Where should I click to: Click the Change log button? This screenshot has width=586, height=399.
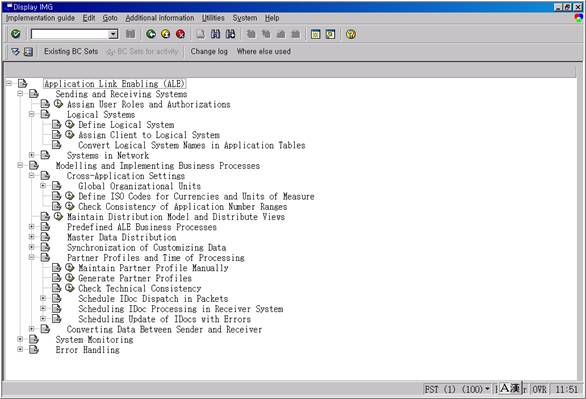[x=209, y=52]
